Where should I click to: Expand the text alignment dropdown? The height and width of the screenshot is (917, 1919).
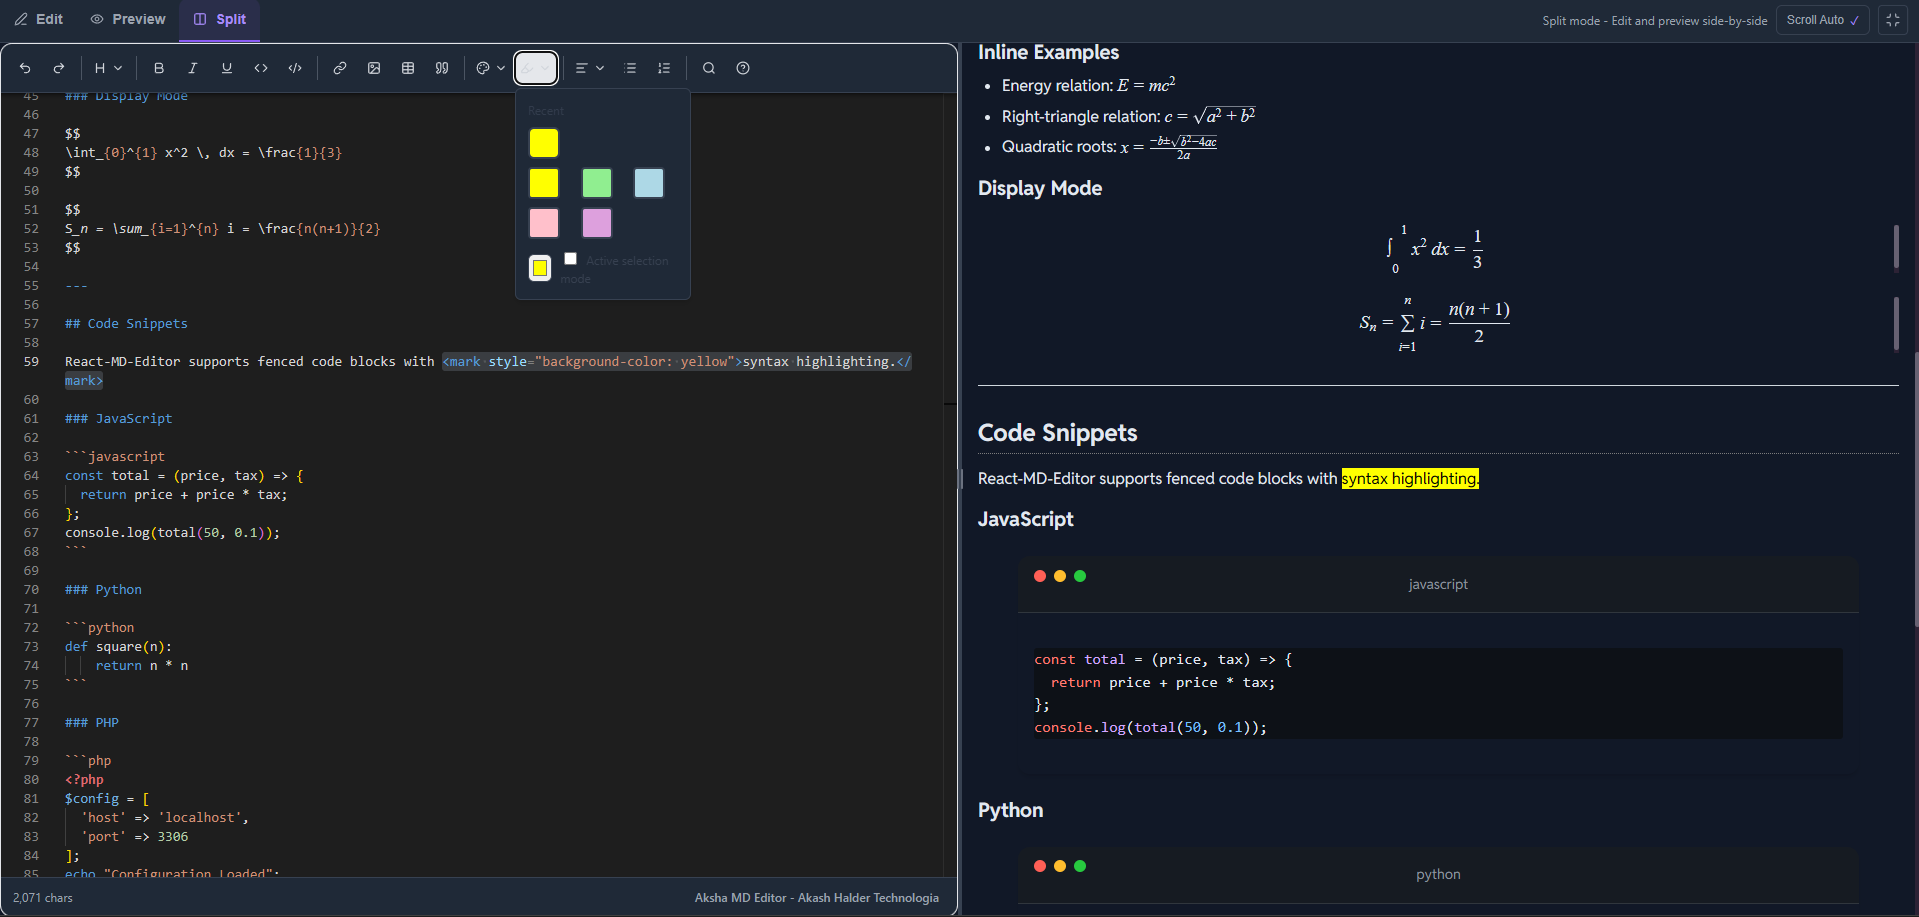[x=590, y=68]
